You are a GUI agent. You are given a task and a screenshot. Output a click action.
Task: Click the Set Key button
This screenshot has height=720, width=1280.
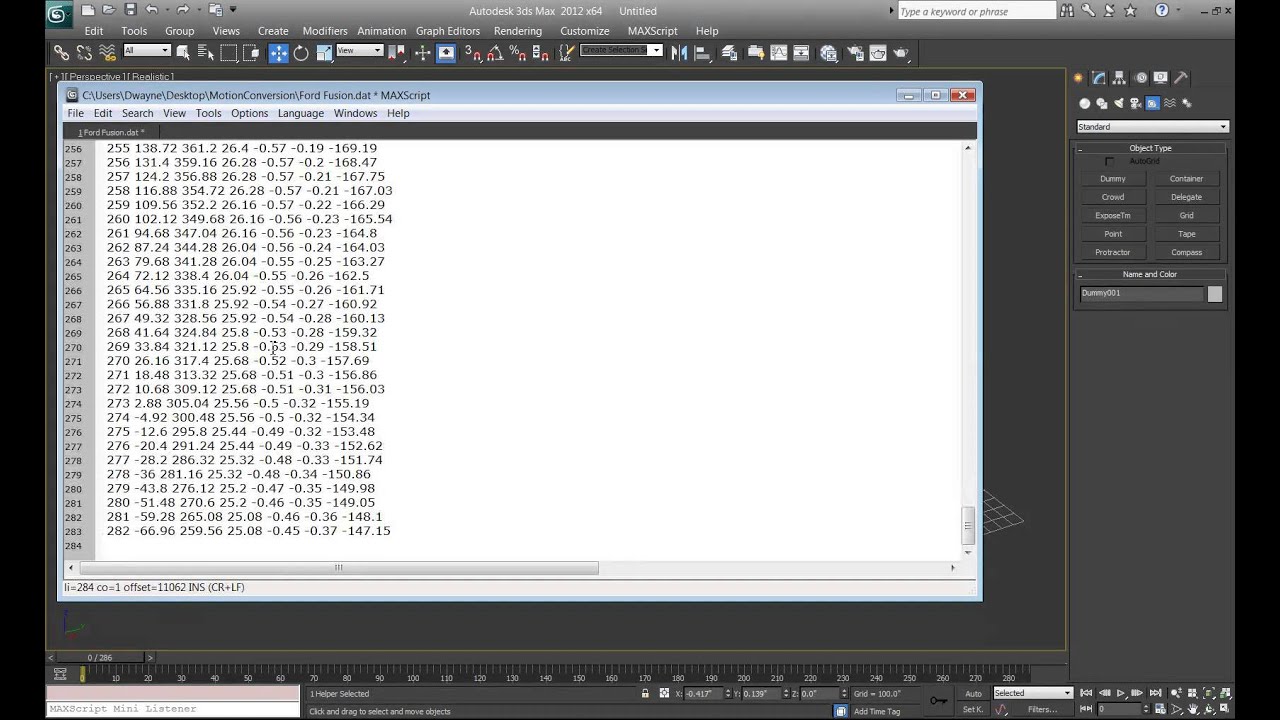click(973, 709)
